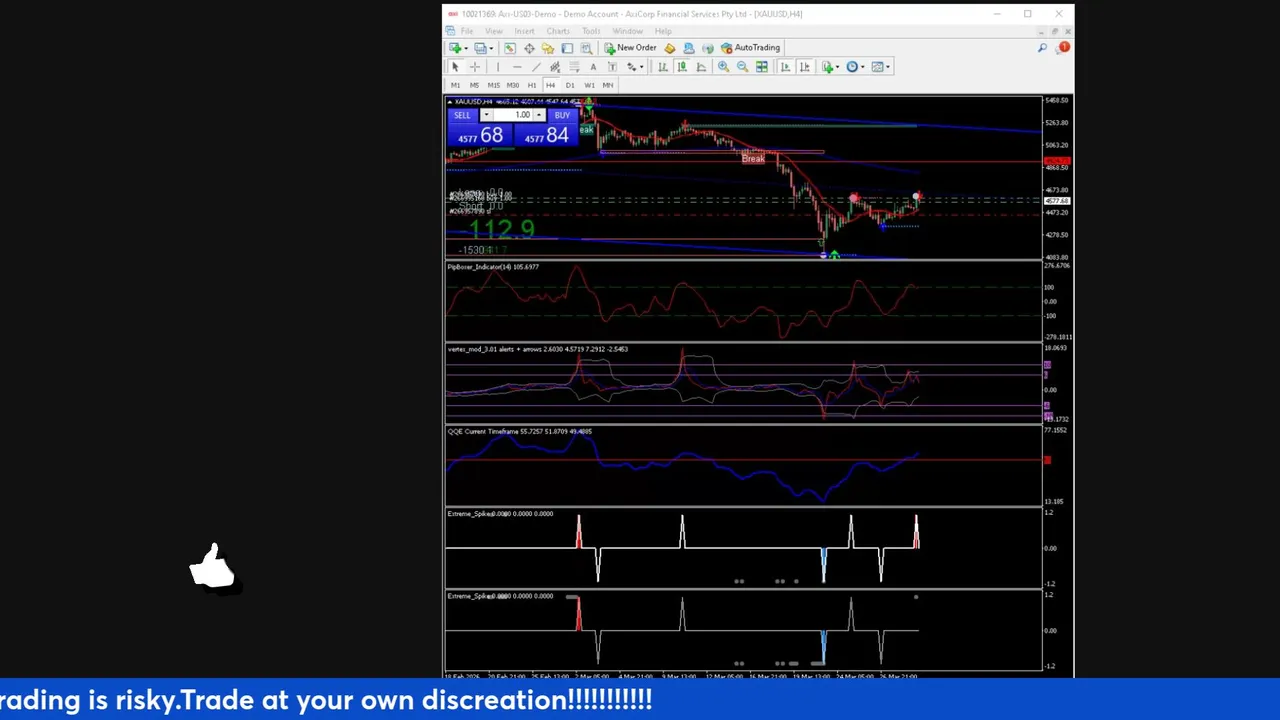Viewport: 1280px width, 720px height.
Task: Toggle the Market Watch panel icon
Action: (510, 48)
